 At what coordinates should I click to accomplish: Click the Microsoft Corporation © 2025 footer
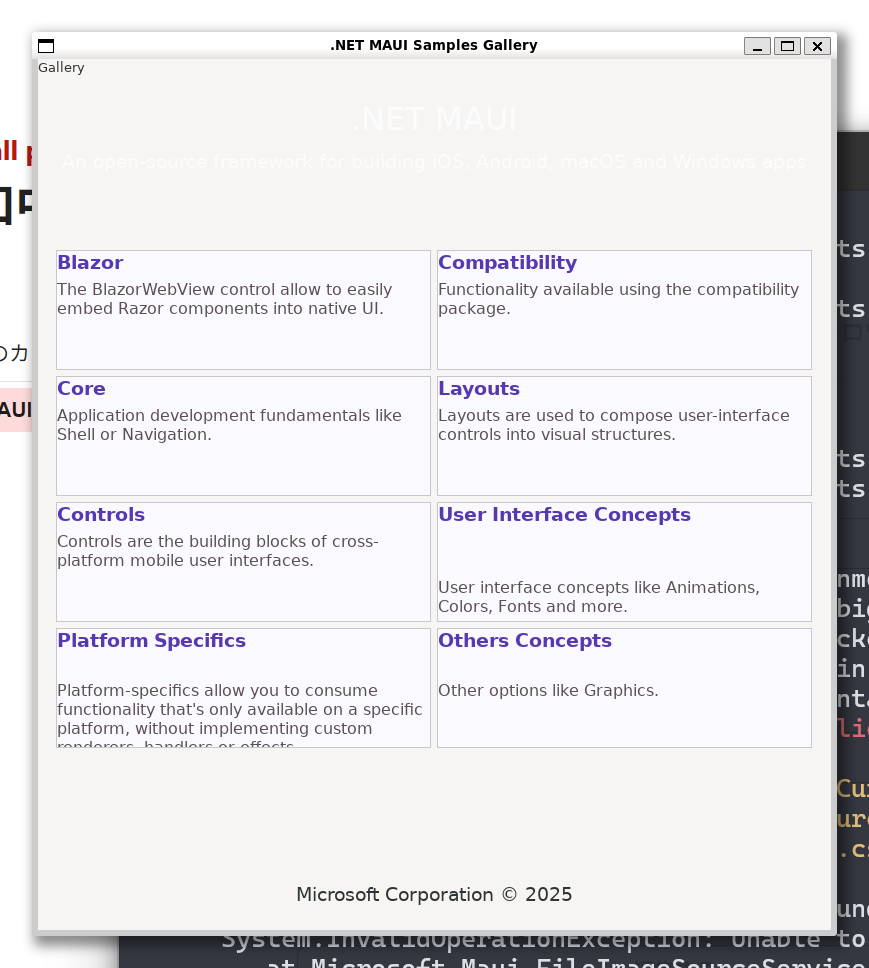[x=434, y=895]
